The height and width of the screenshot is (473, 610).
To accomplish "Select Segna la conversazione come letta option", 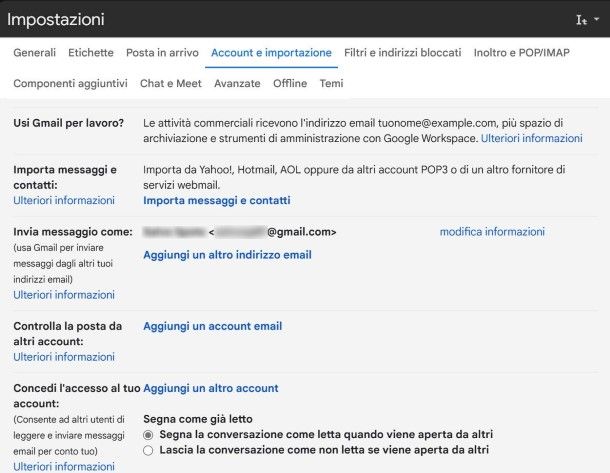I will (x=148, y=434).
